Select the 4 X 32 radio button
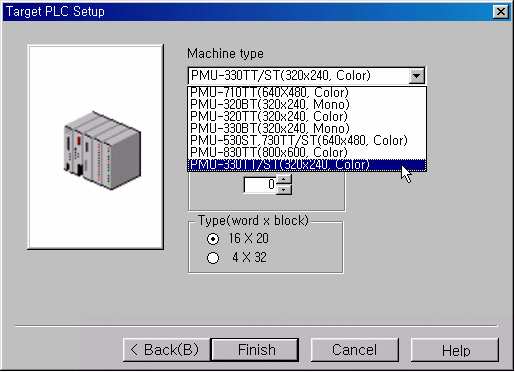Viewport: 515px width, 372px height. (213, 258)
